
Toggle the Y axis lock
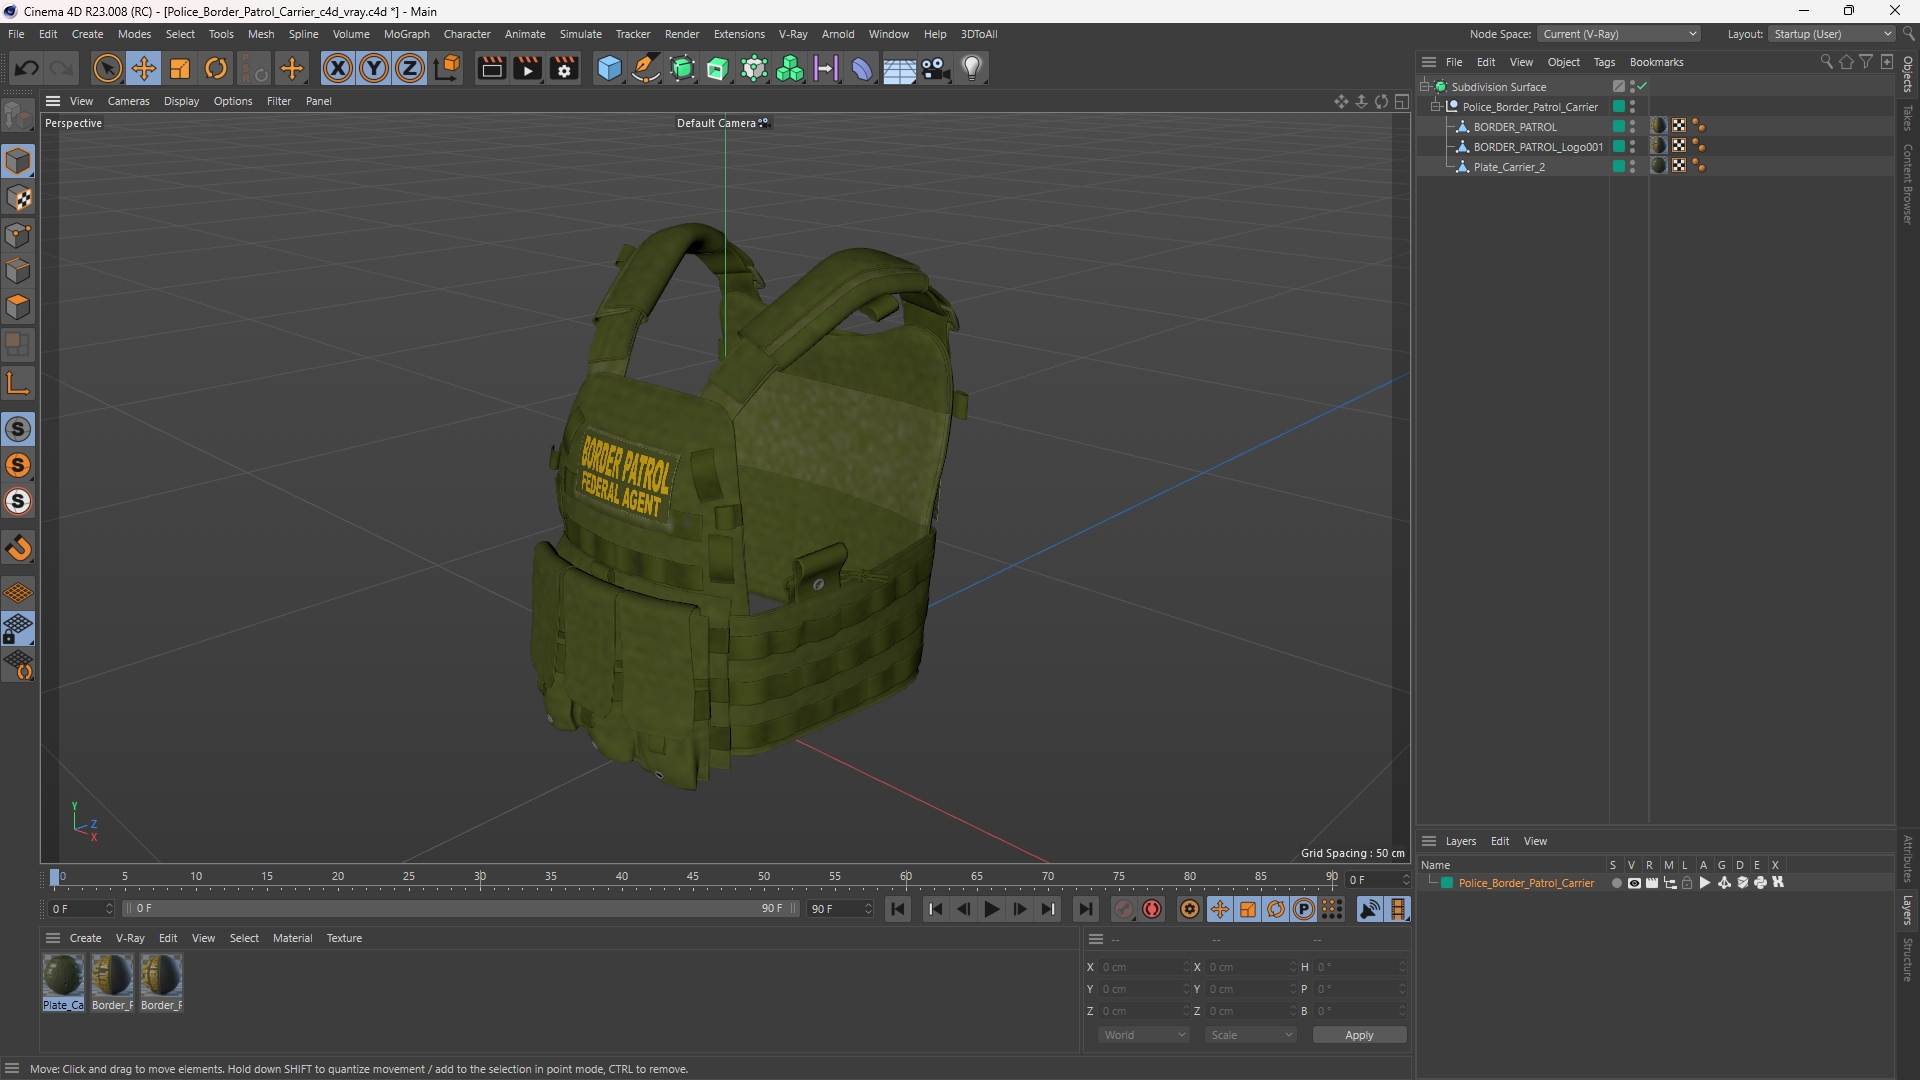click(374, 68)
